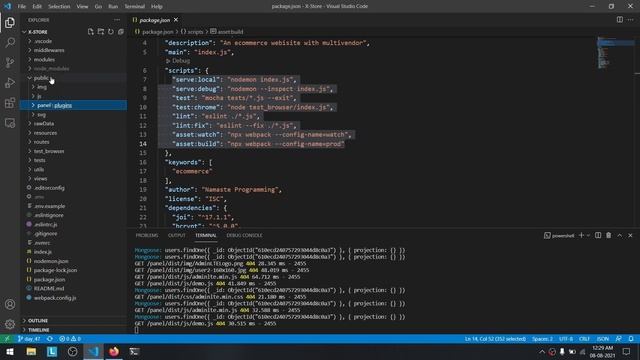The height and width of the screenshot is (360, 640).
Task: Click the editor minimap overview
Action: (x=616, y=53)
